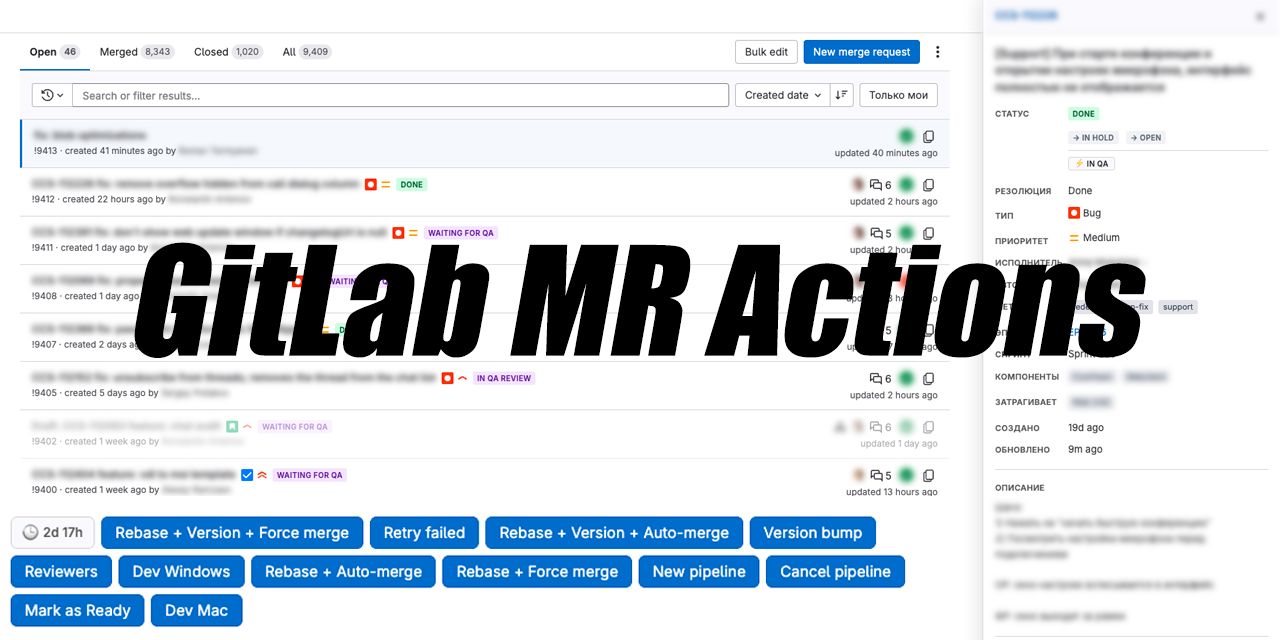Screen dimensions: 1280x640
Task: Switch to the Open tab
Action: click(55, 52)
